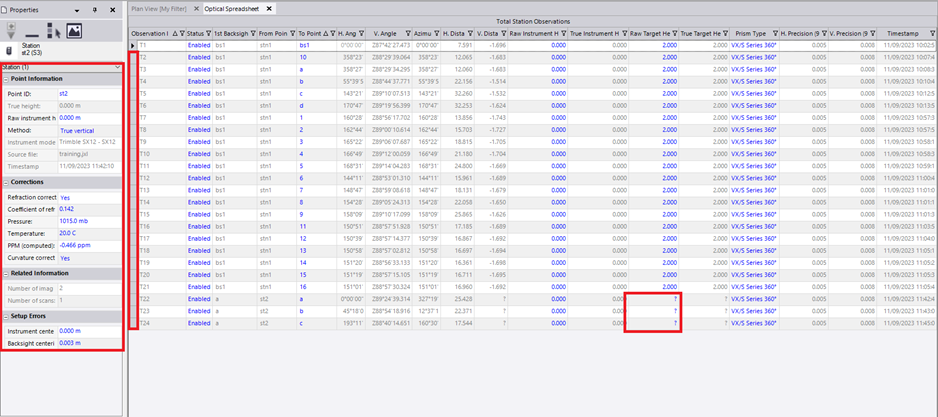This screenshot has width=938, height=417.
Task: Click the sort triangle on Observation ID column
Action: point(175,33)
